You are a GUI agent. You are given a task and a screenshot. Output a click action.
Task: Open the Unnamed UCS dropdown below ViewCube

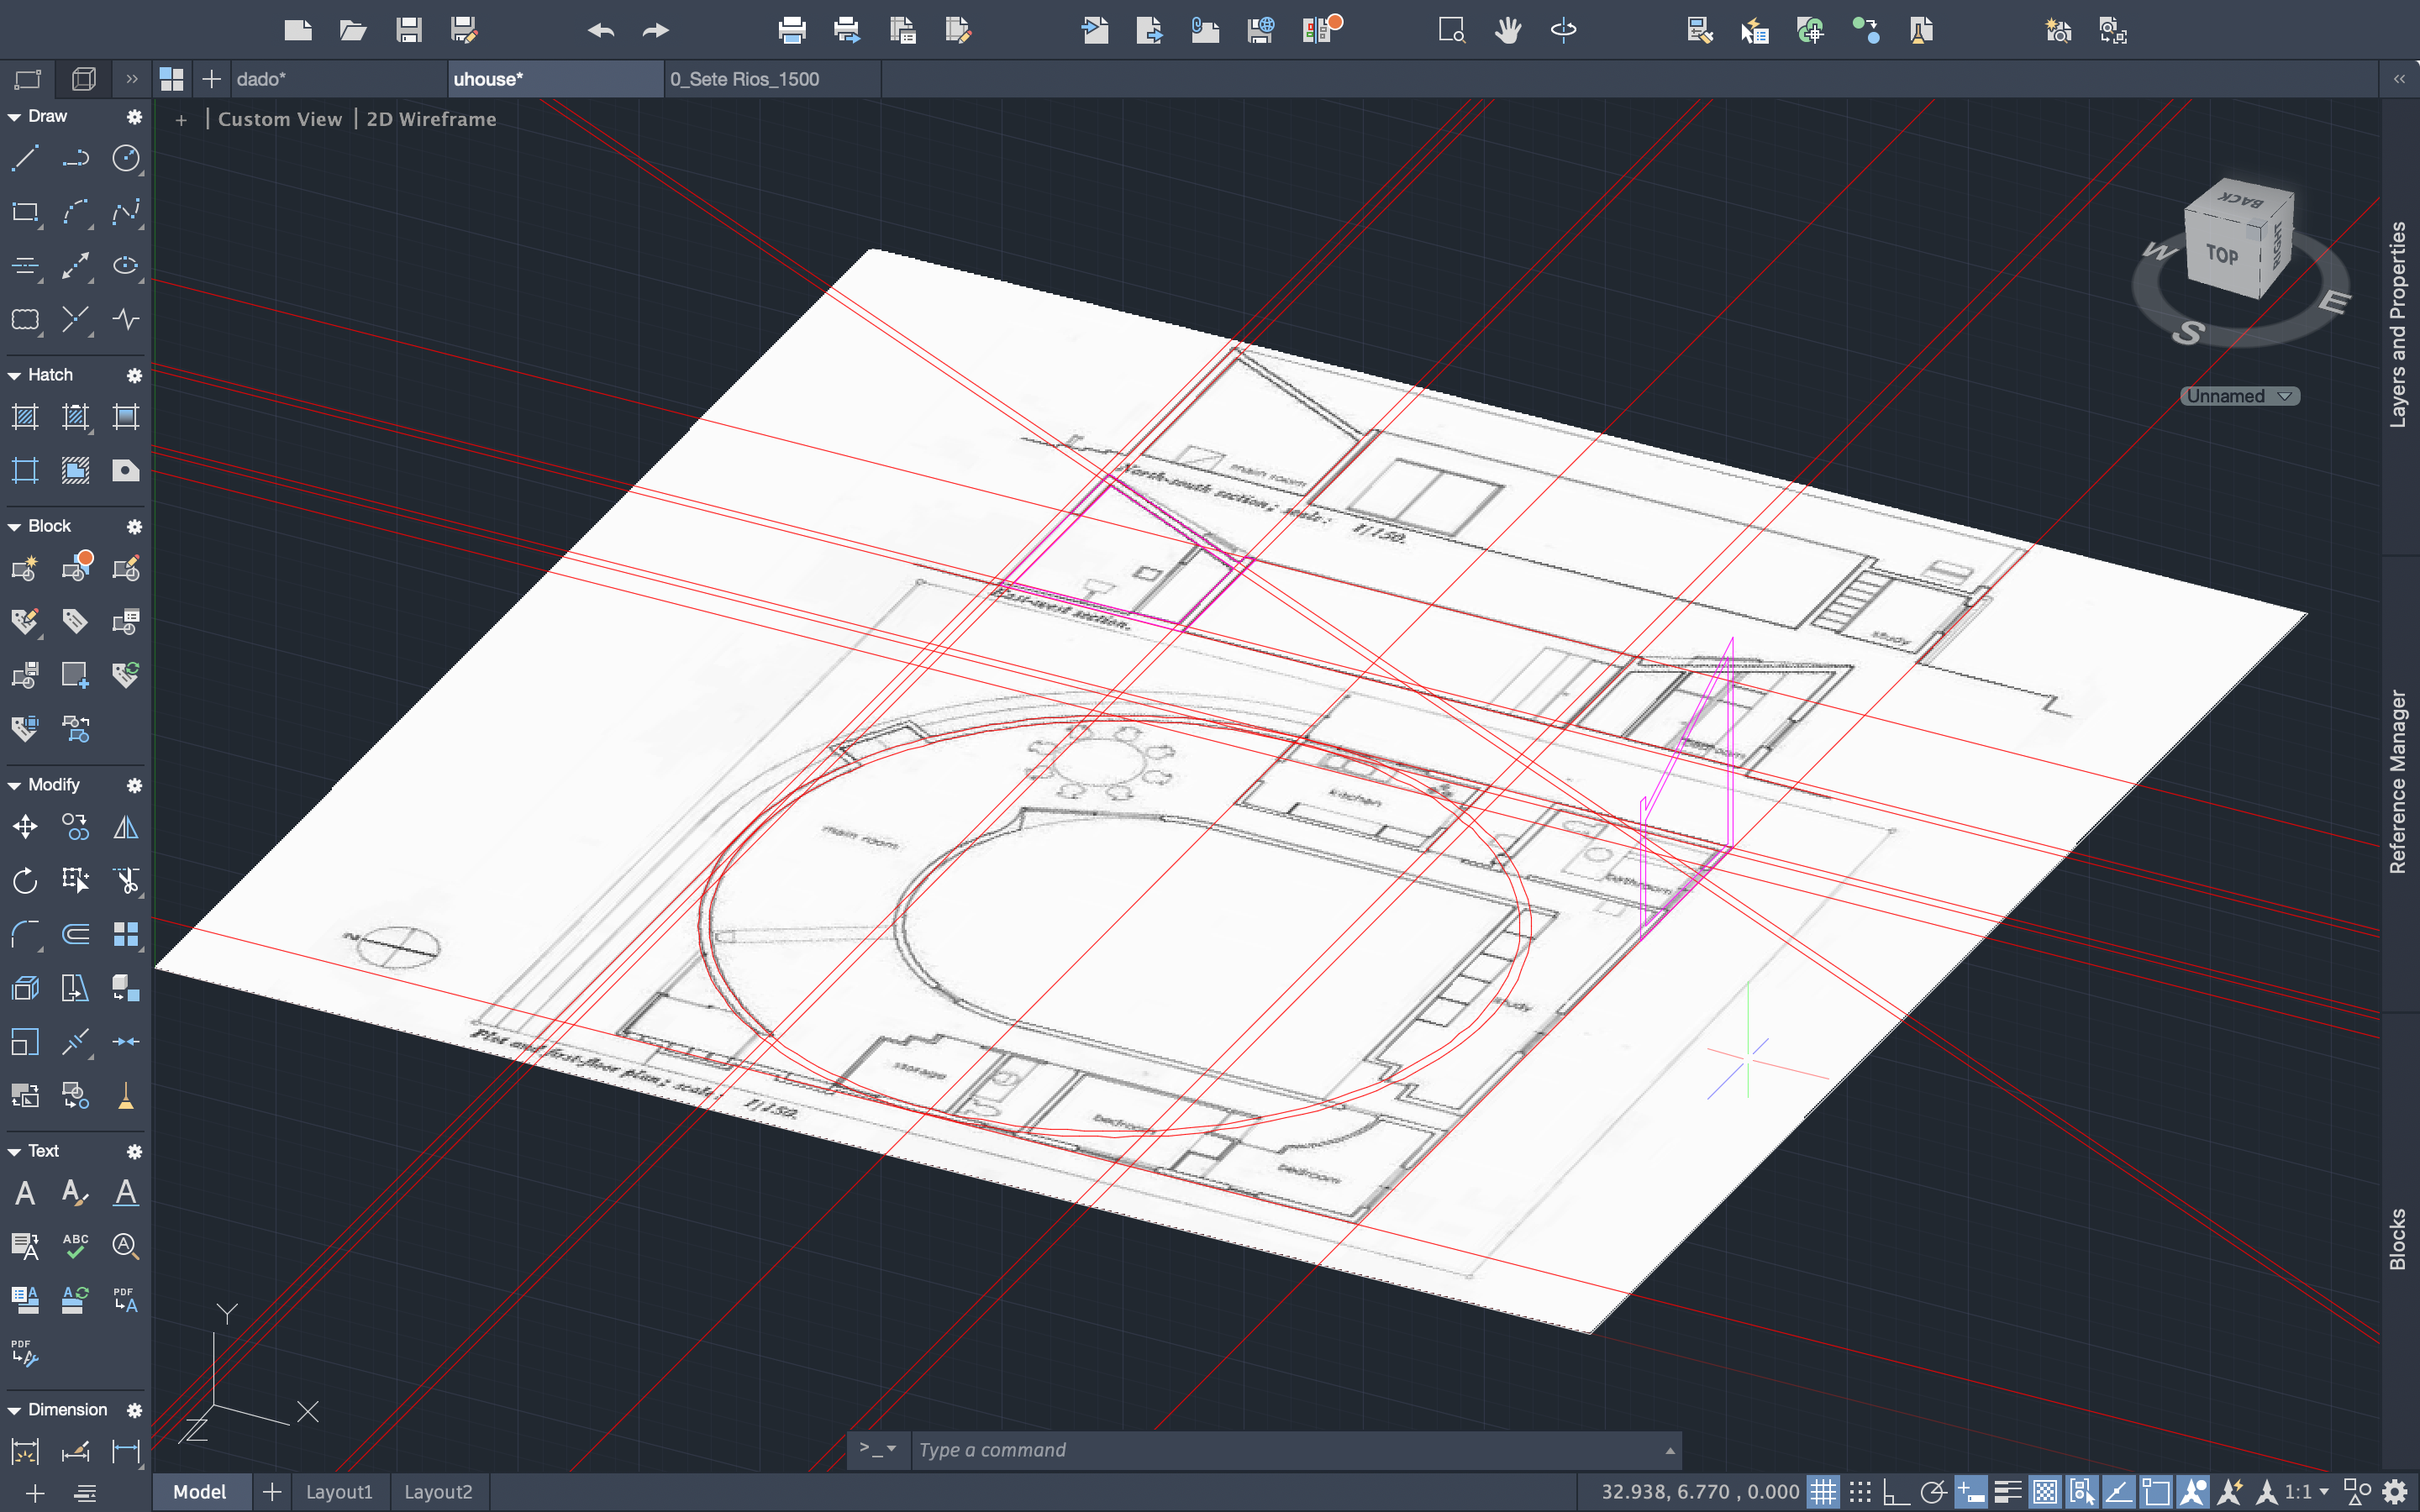pos(2240,396)
